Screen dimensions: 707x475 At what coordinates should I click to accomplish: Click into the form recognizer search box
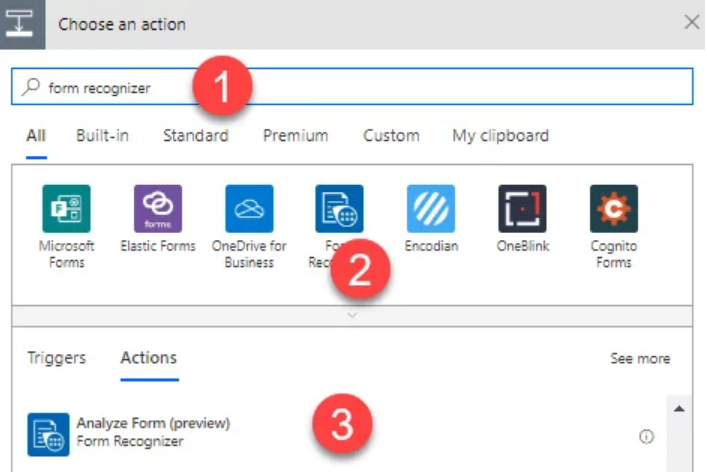pyautogui.click(x=352, y=87)
